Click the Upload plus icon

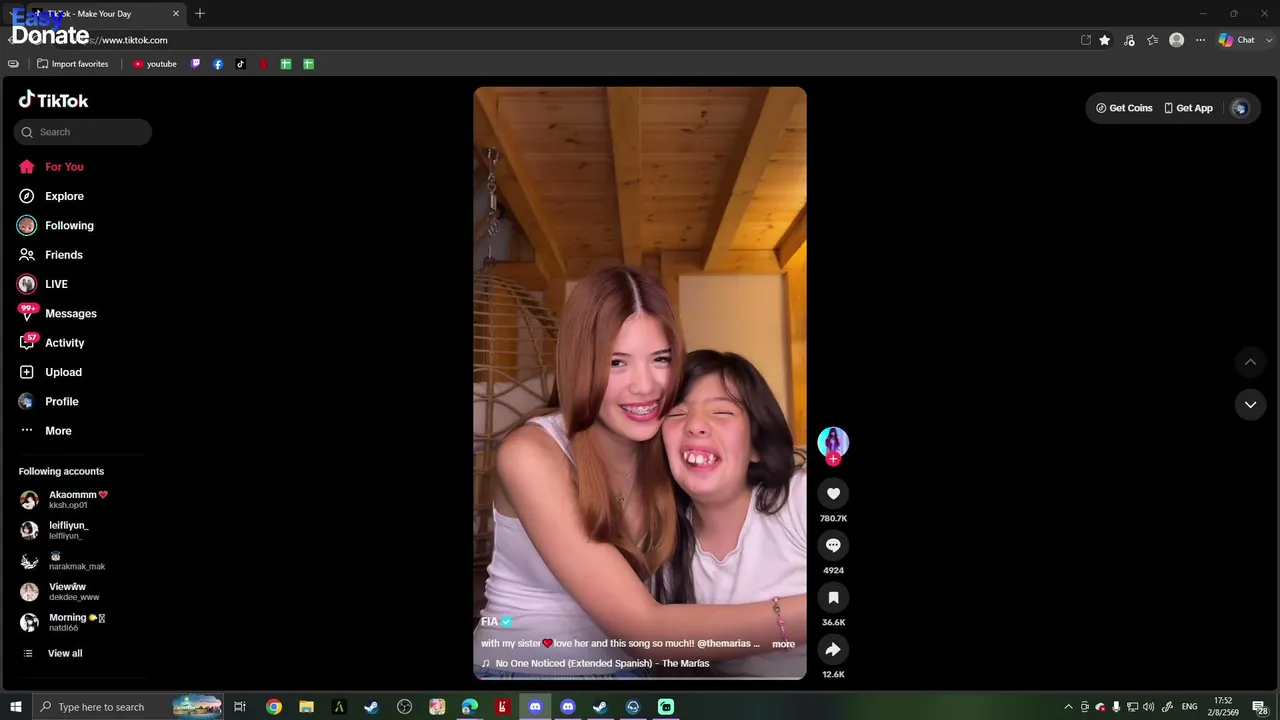point(27,372)
